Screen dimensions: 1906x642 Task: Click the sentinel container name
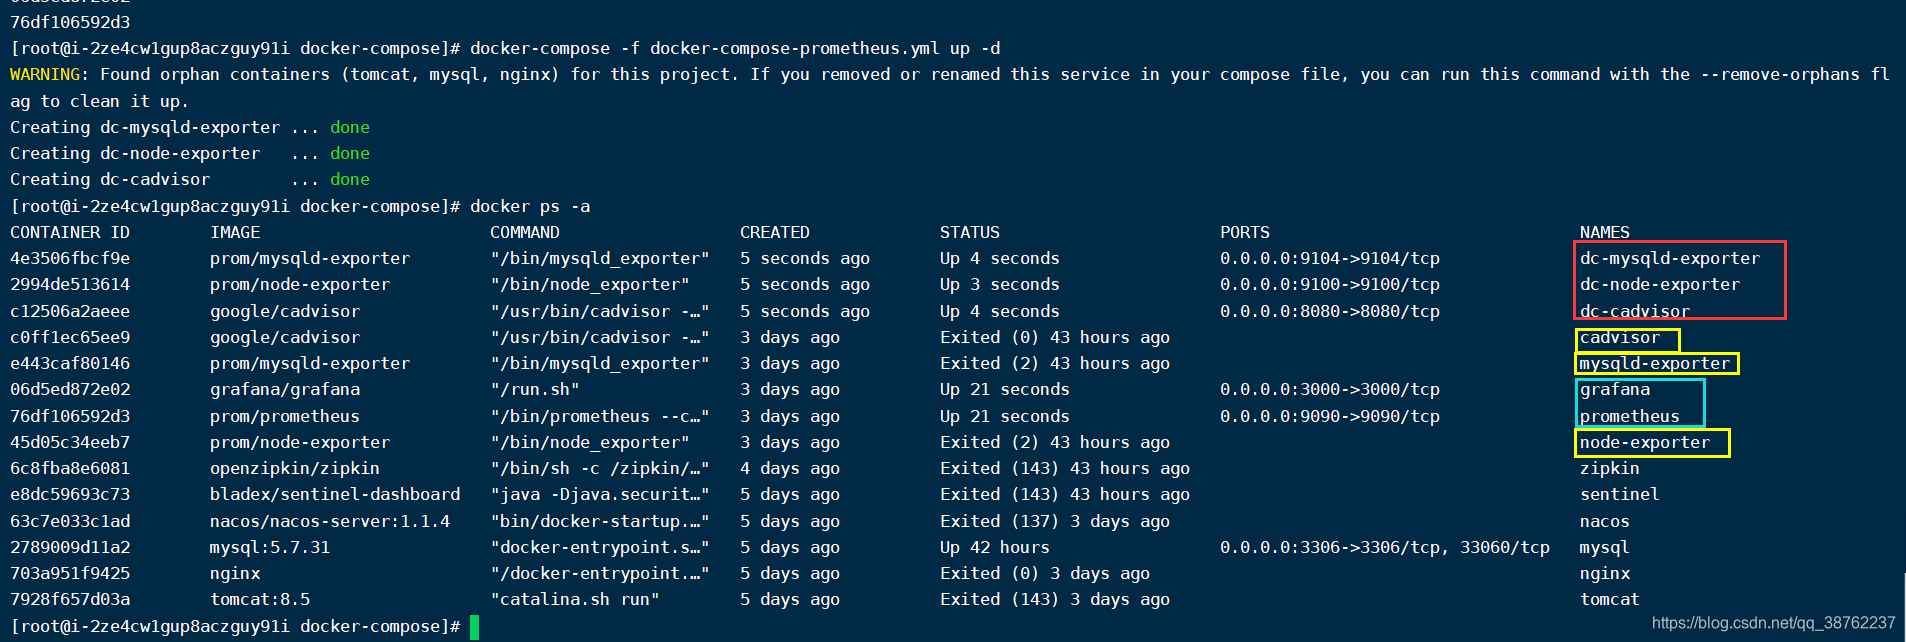click(1620, 494)
